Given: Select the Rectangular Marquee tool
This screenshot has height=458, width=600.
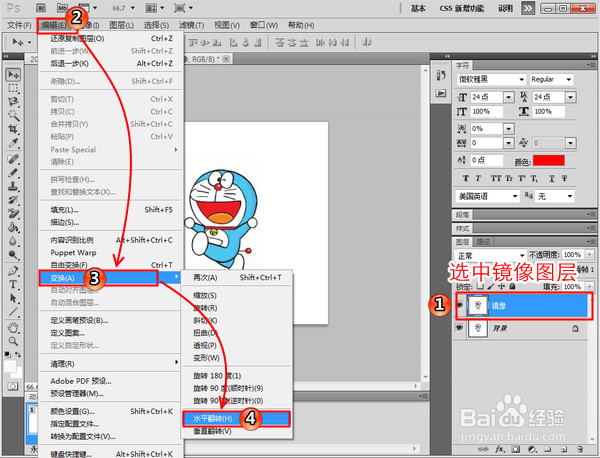Looking at the screenshot, I should click(13, 88).
